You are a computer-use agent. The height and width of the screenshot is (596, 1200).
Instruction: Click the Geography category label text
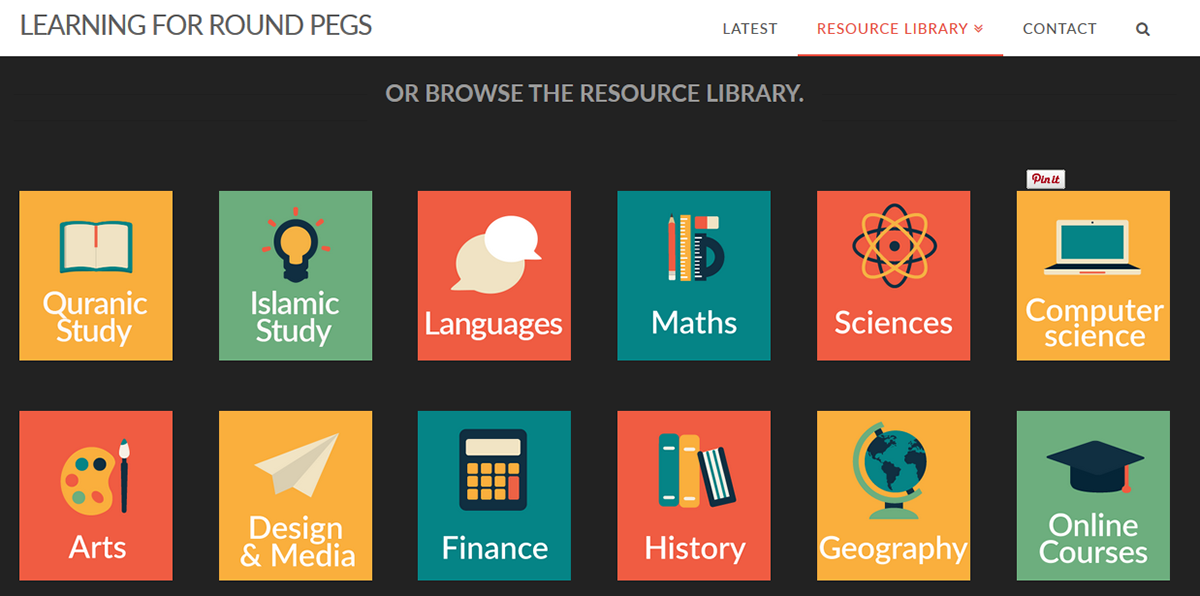tap(893, 548)
